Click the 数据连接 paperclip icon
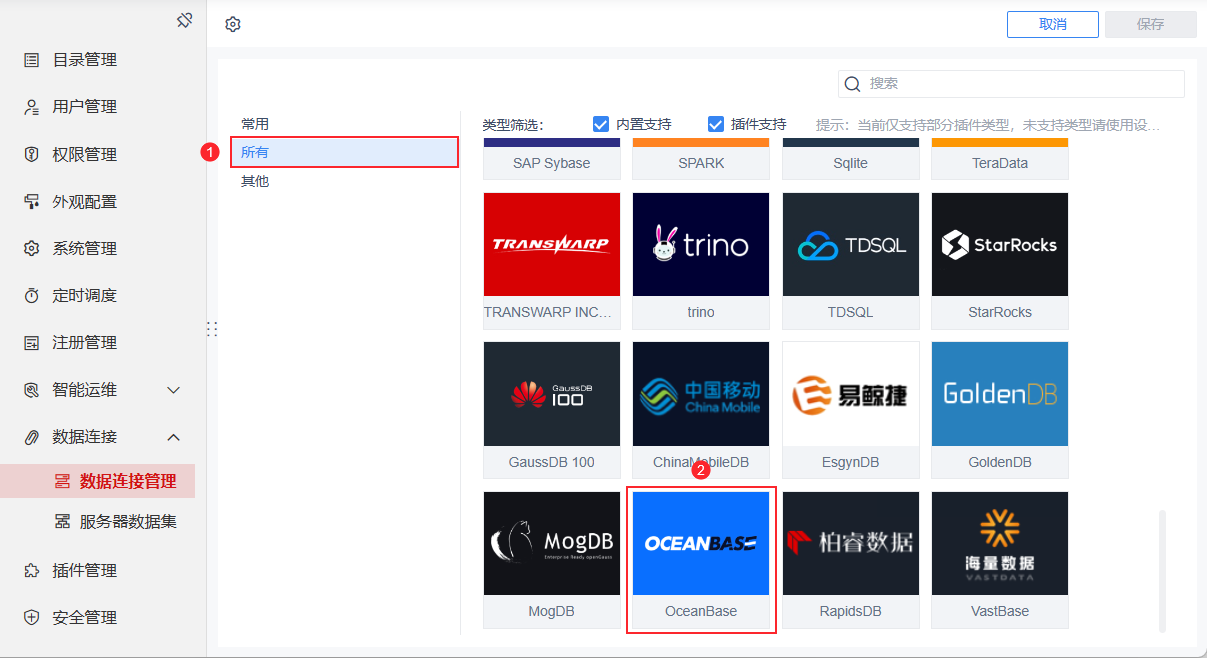1207x658 pixels. [x=32, y=437]
